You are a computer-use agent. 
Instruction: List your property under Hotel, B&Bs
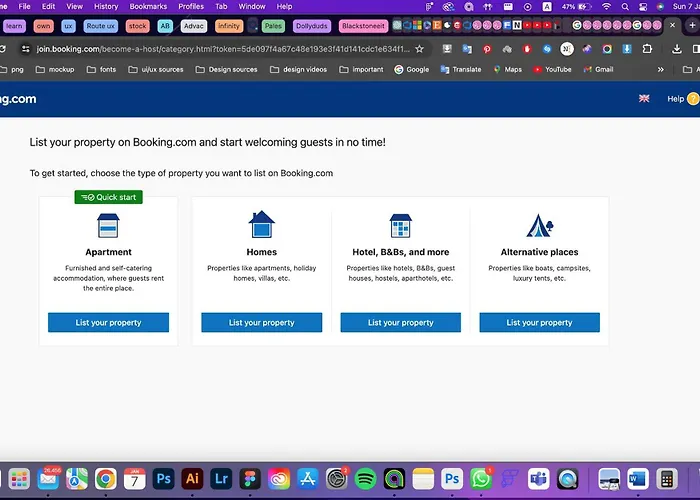pyautogui.click(x=400, y=322)
